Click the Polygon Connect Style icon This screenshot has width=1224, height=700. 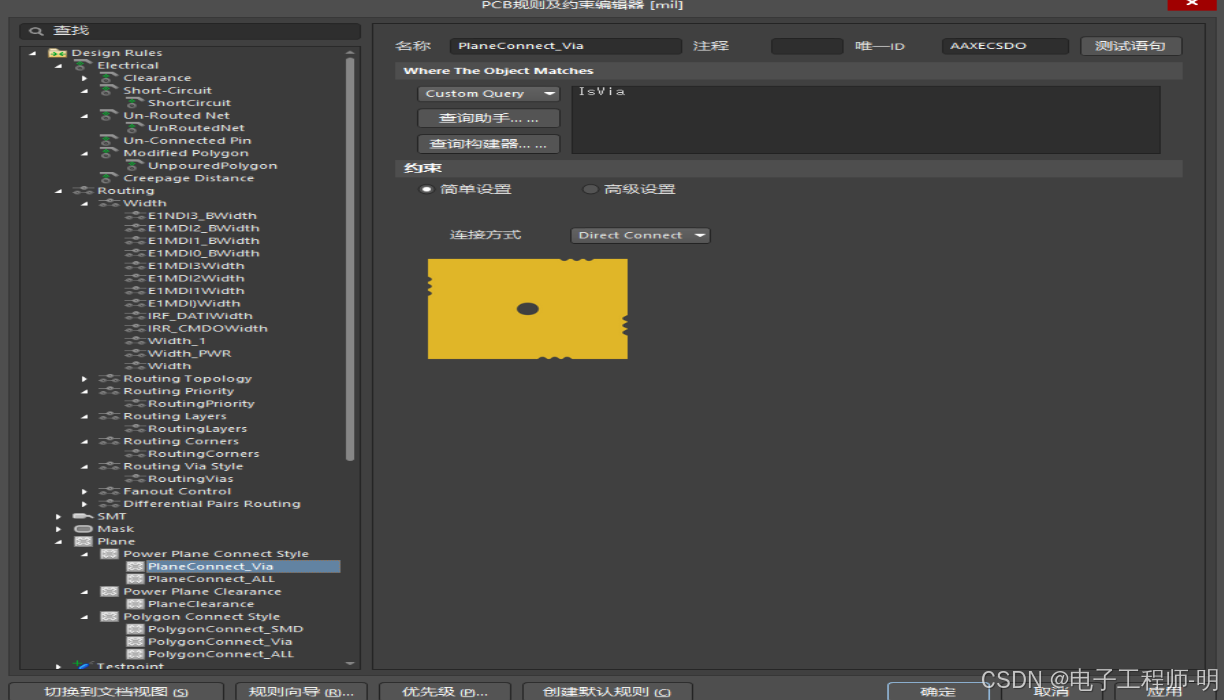coord(109,617)
